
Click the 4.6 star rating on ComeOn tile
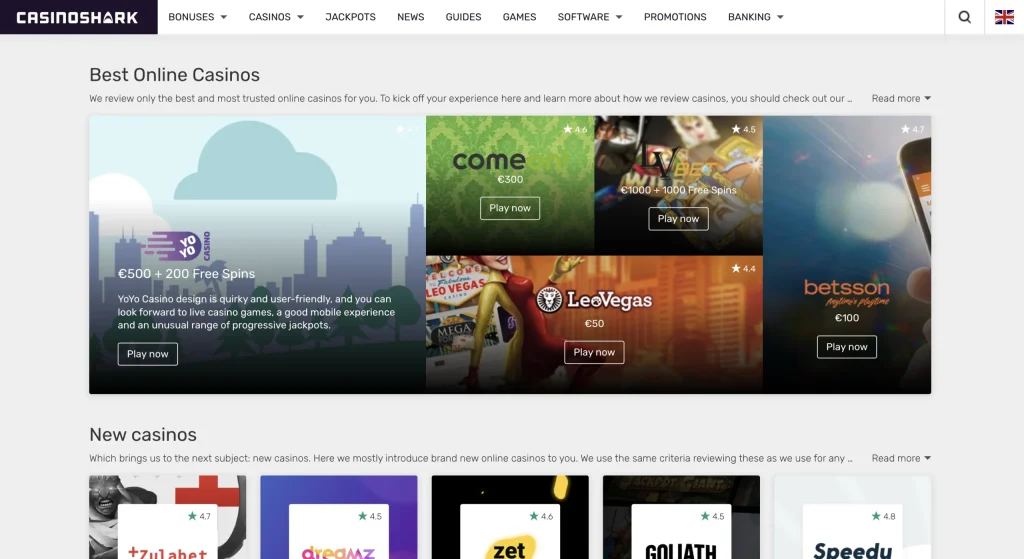pyautogui.click(x=575, y=129)
